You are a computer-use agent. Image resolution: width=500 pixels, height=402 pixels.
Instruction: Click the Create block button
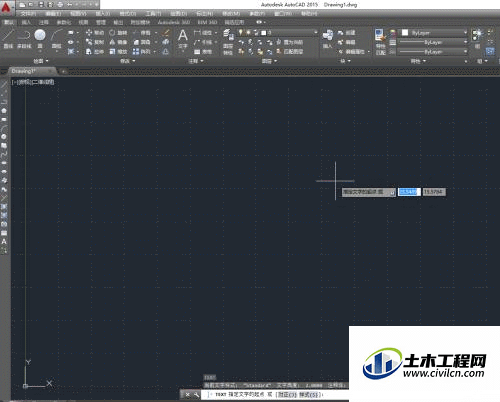tap(347, 33)
